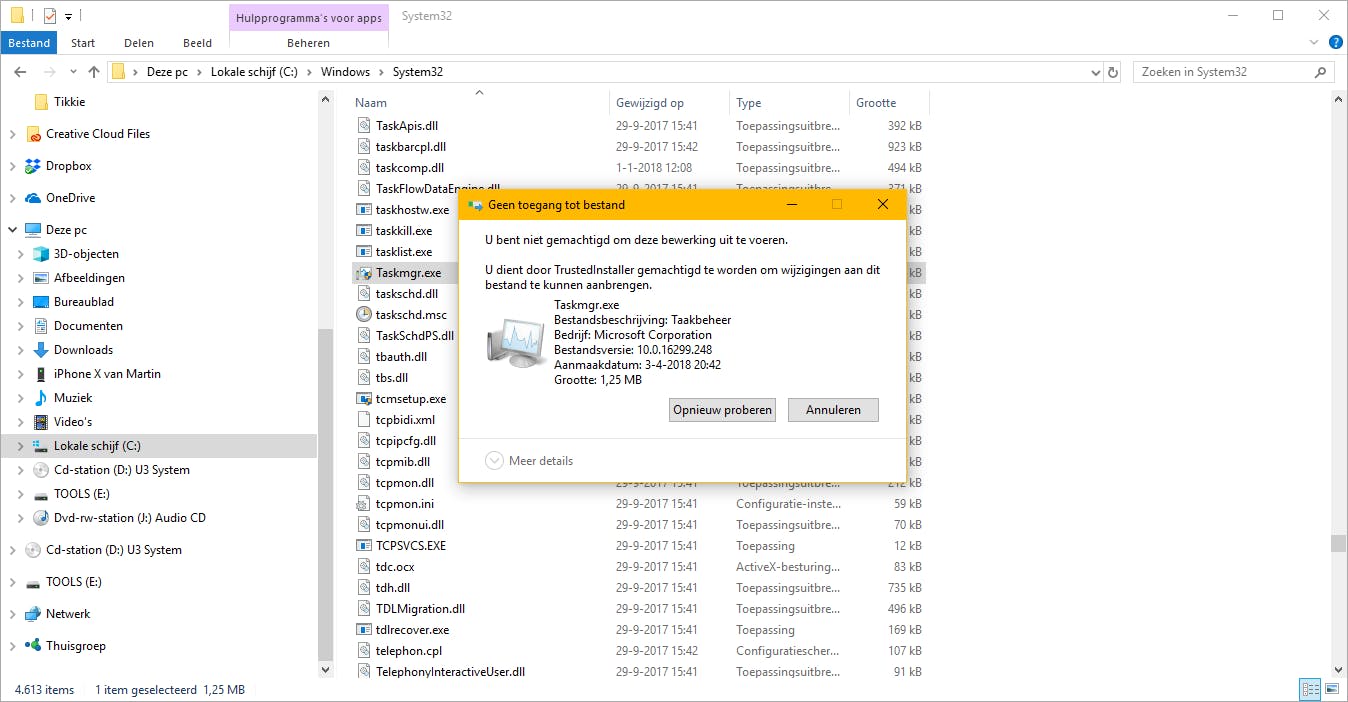The height and width of the screenshot is (702, 1348).
Task: Click Annuleren button in dialog
Action: point(833,410)
